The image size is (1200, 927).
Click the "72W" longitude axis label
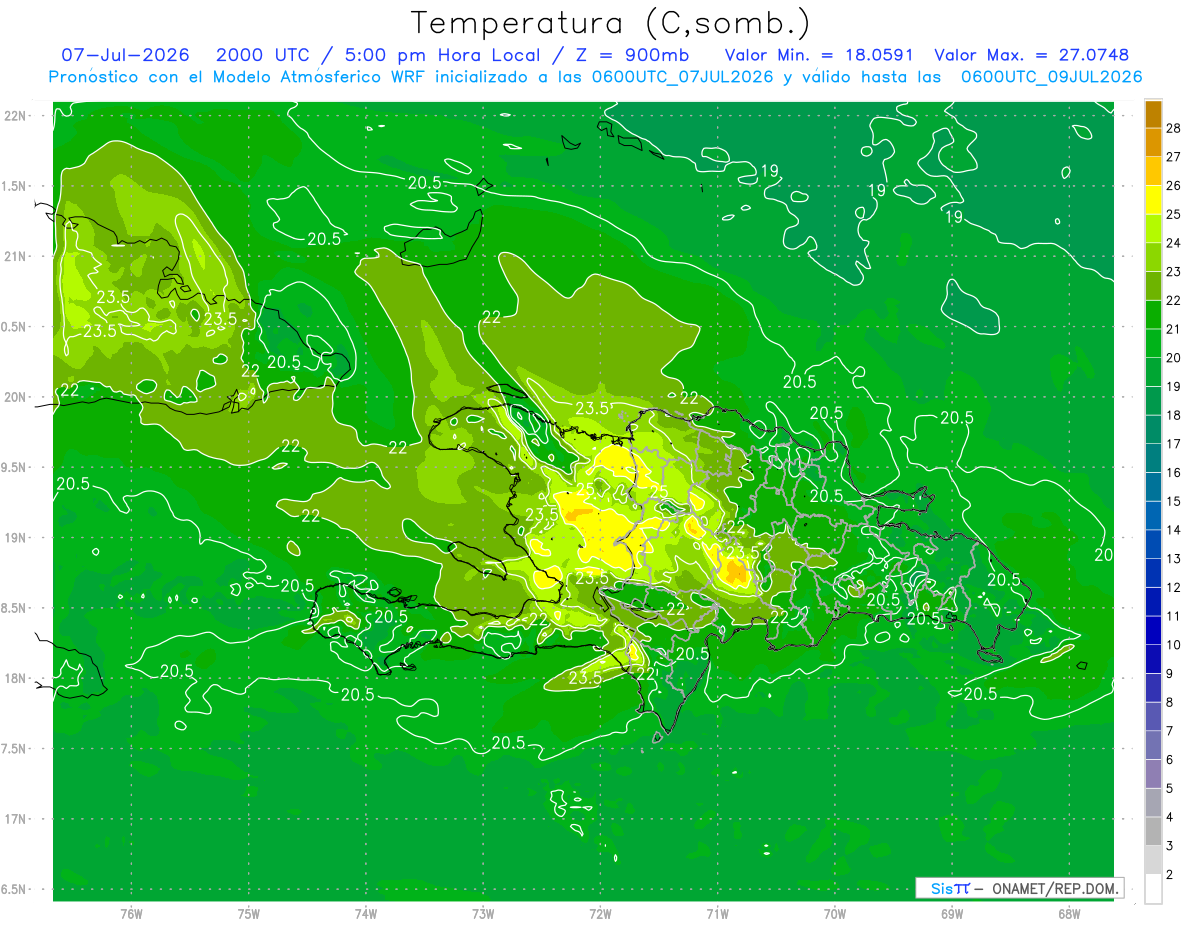[x=600, y=913]
